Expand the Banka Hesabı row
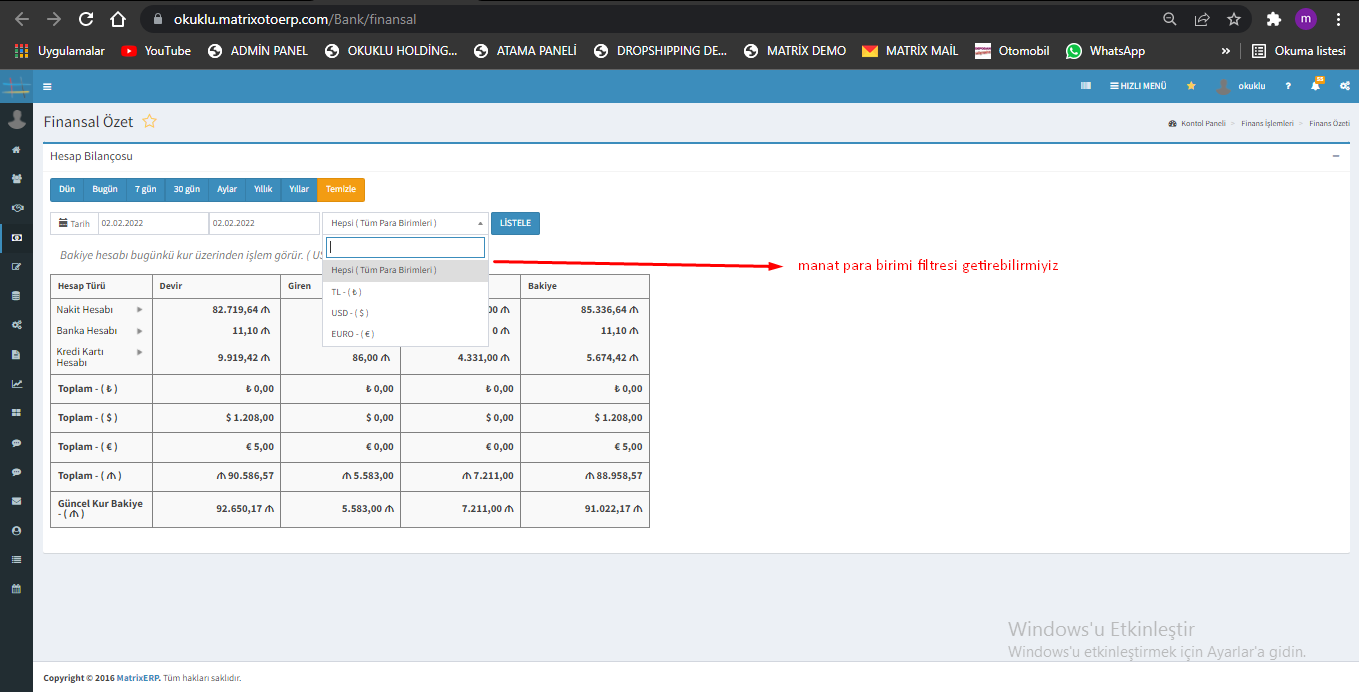This screenshot has width=1359, height=692. point(139,331)
